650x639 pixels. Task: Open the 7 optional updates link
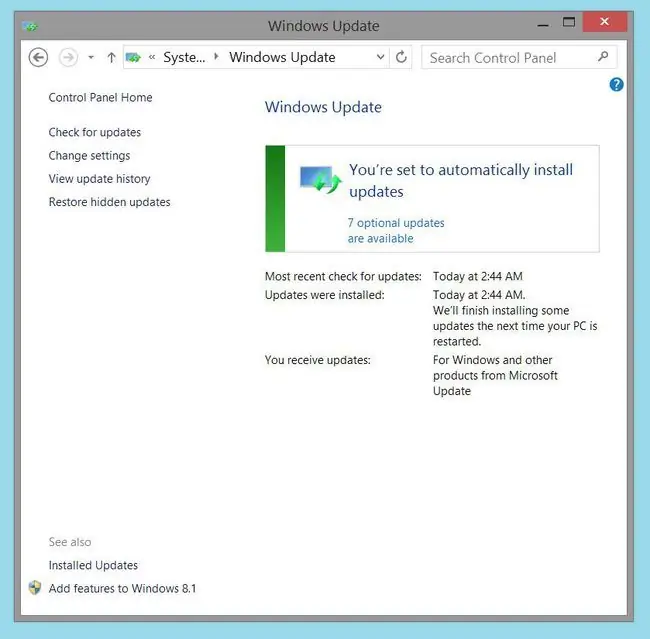click(x=396, y=231)
